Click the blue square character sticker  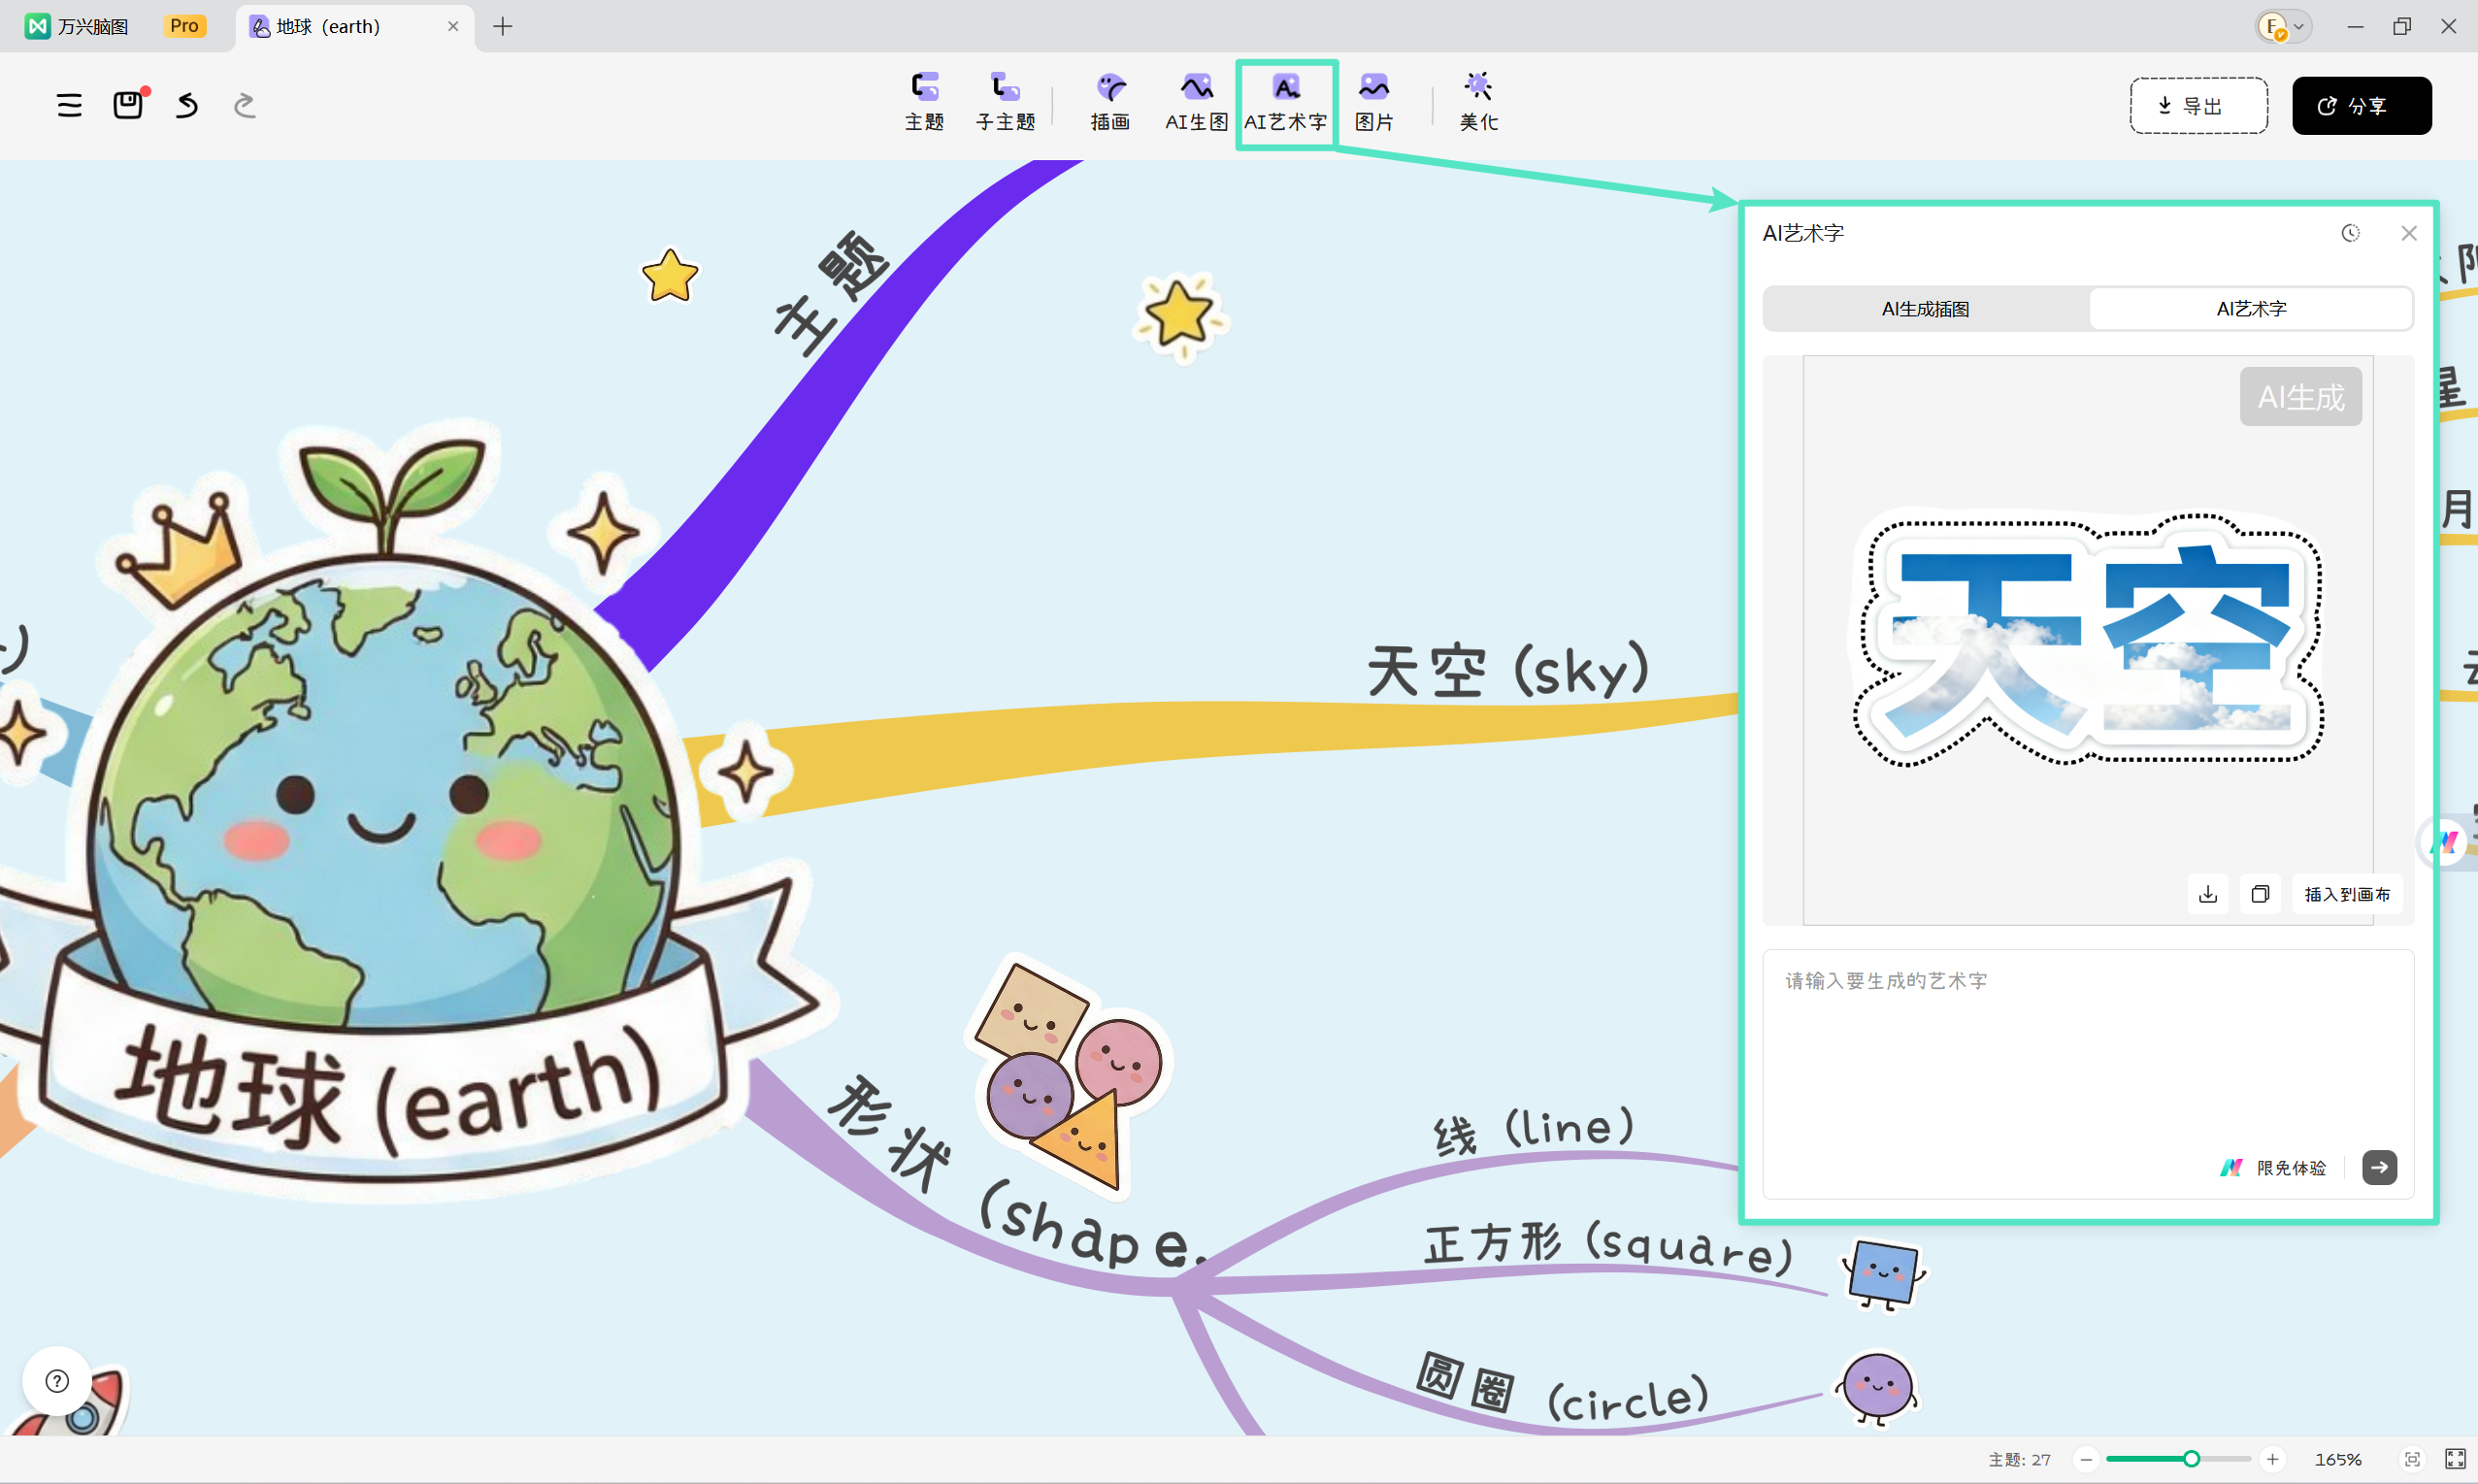pos(1884,1273)
